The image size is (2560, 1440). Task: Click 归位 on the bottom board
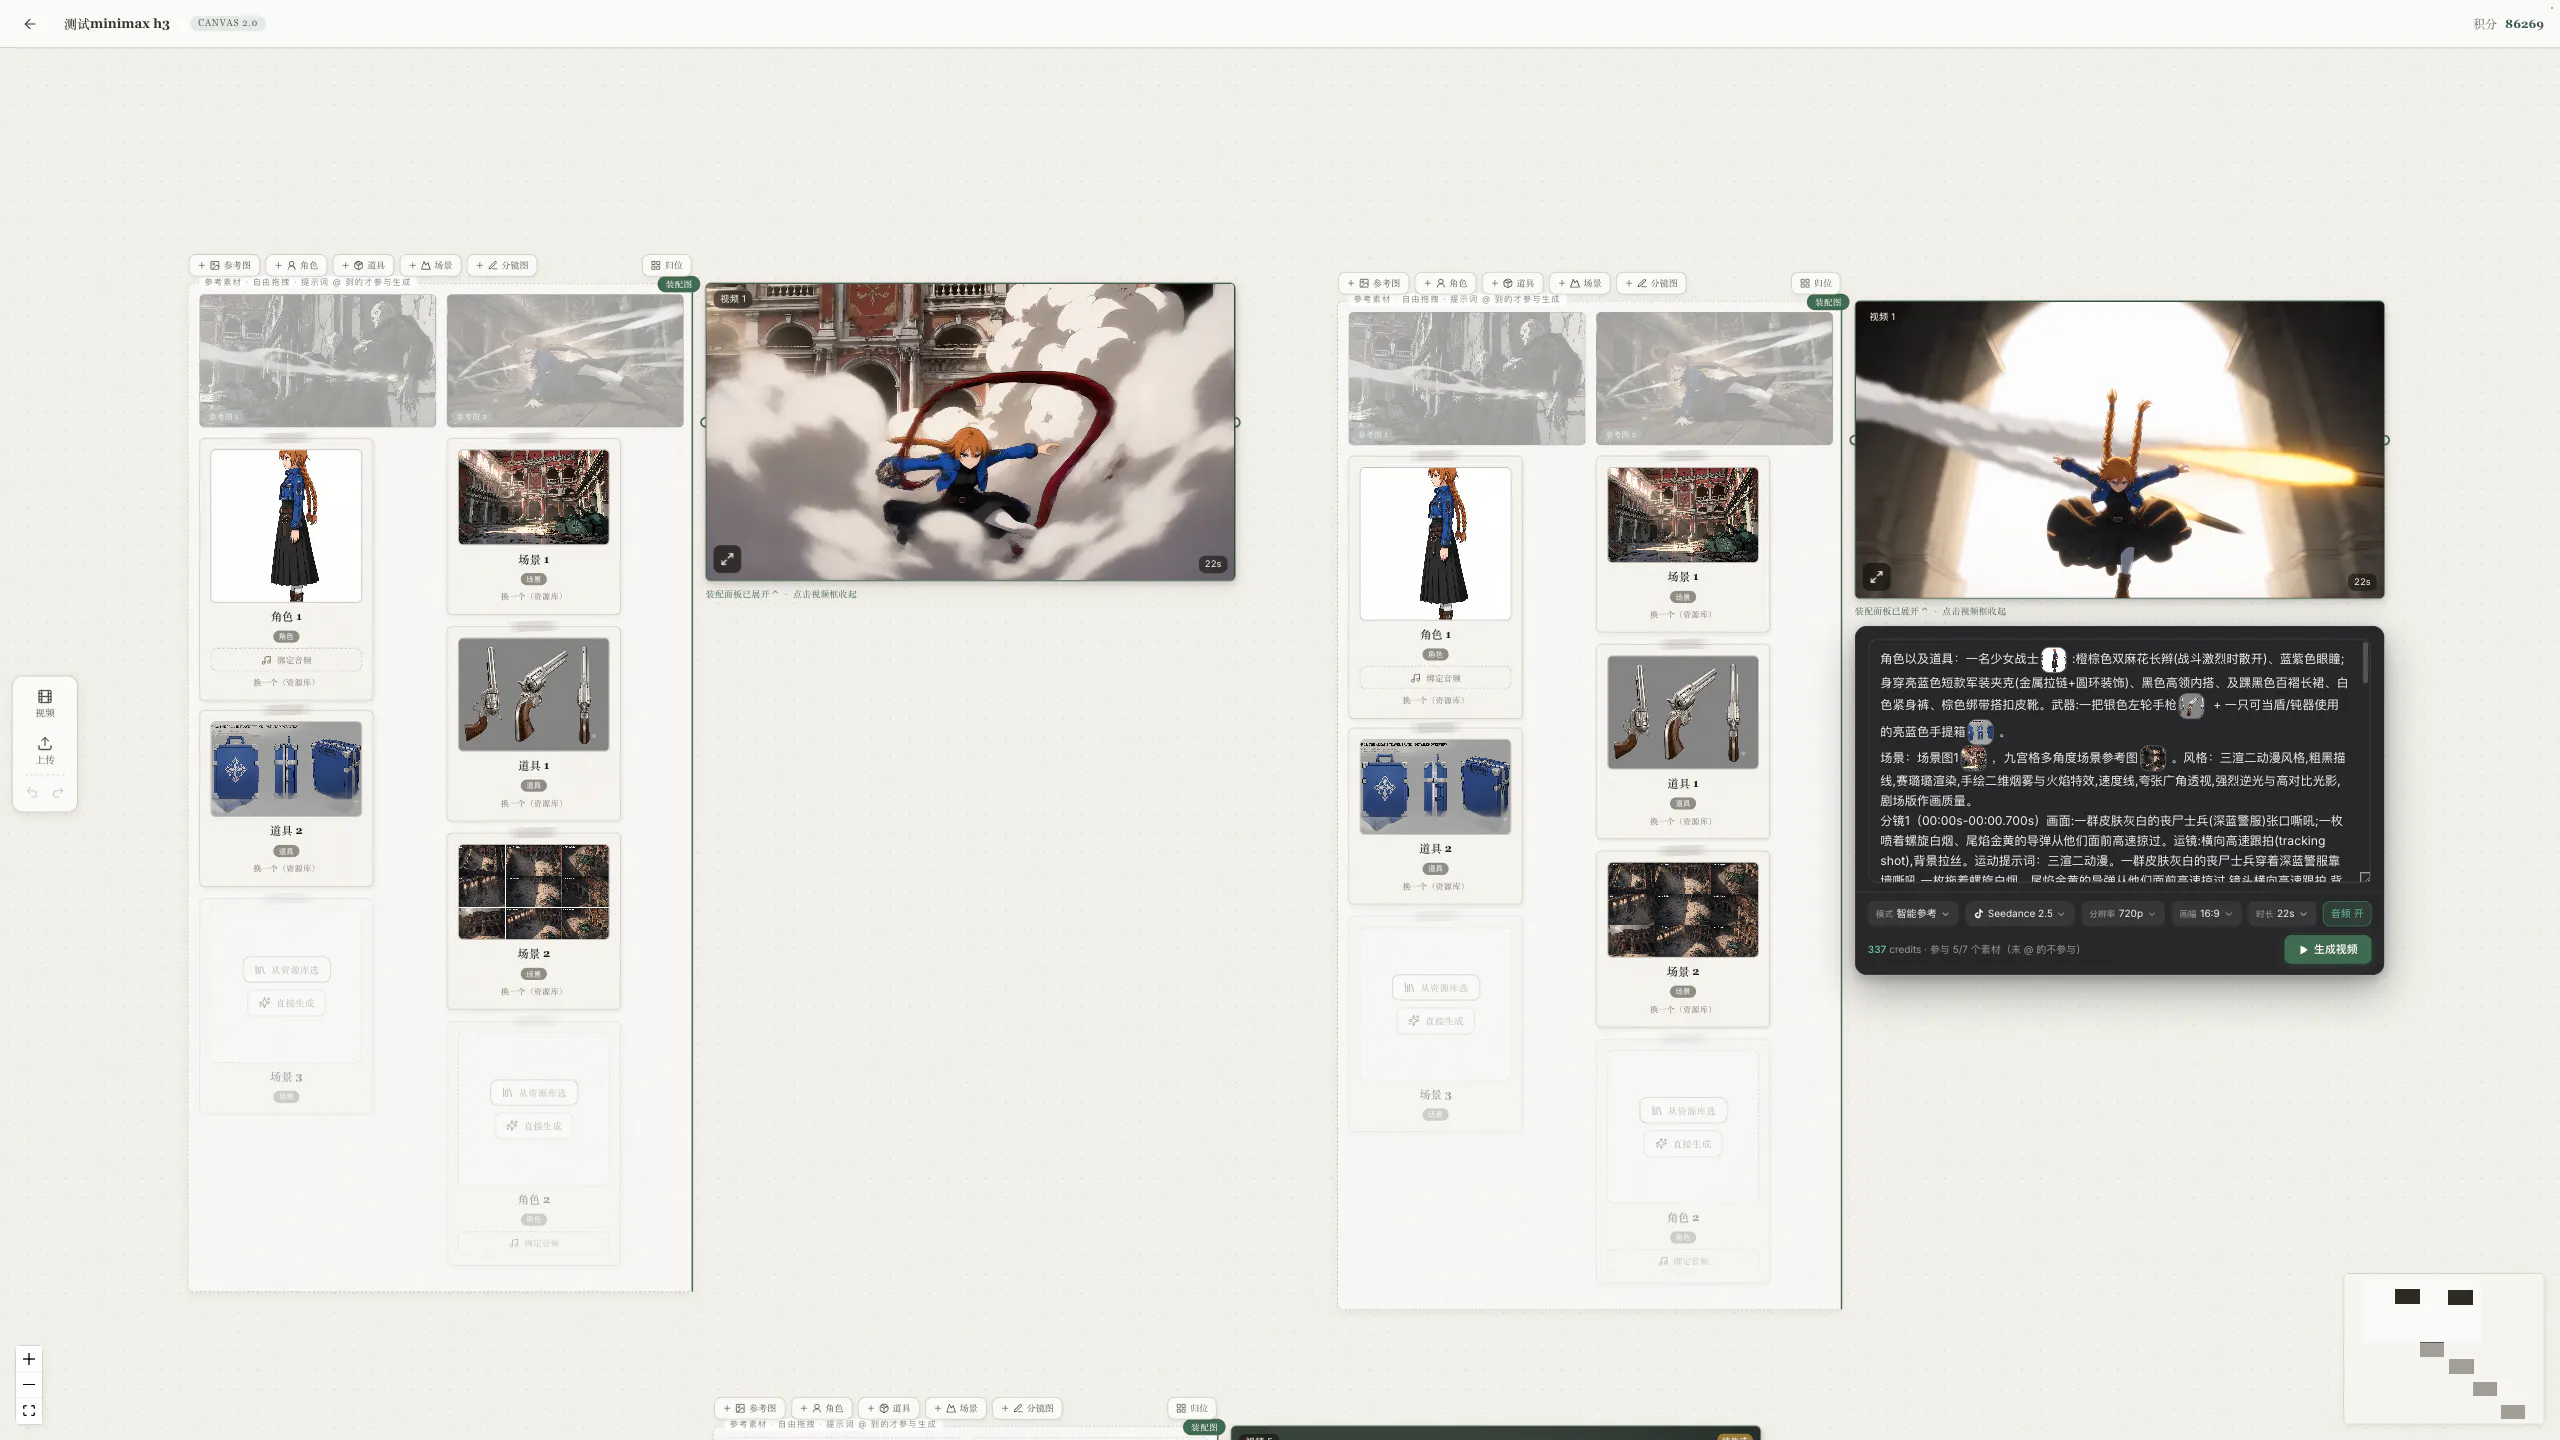pos(1192,1408)
